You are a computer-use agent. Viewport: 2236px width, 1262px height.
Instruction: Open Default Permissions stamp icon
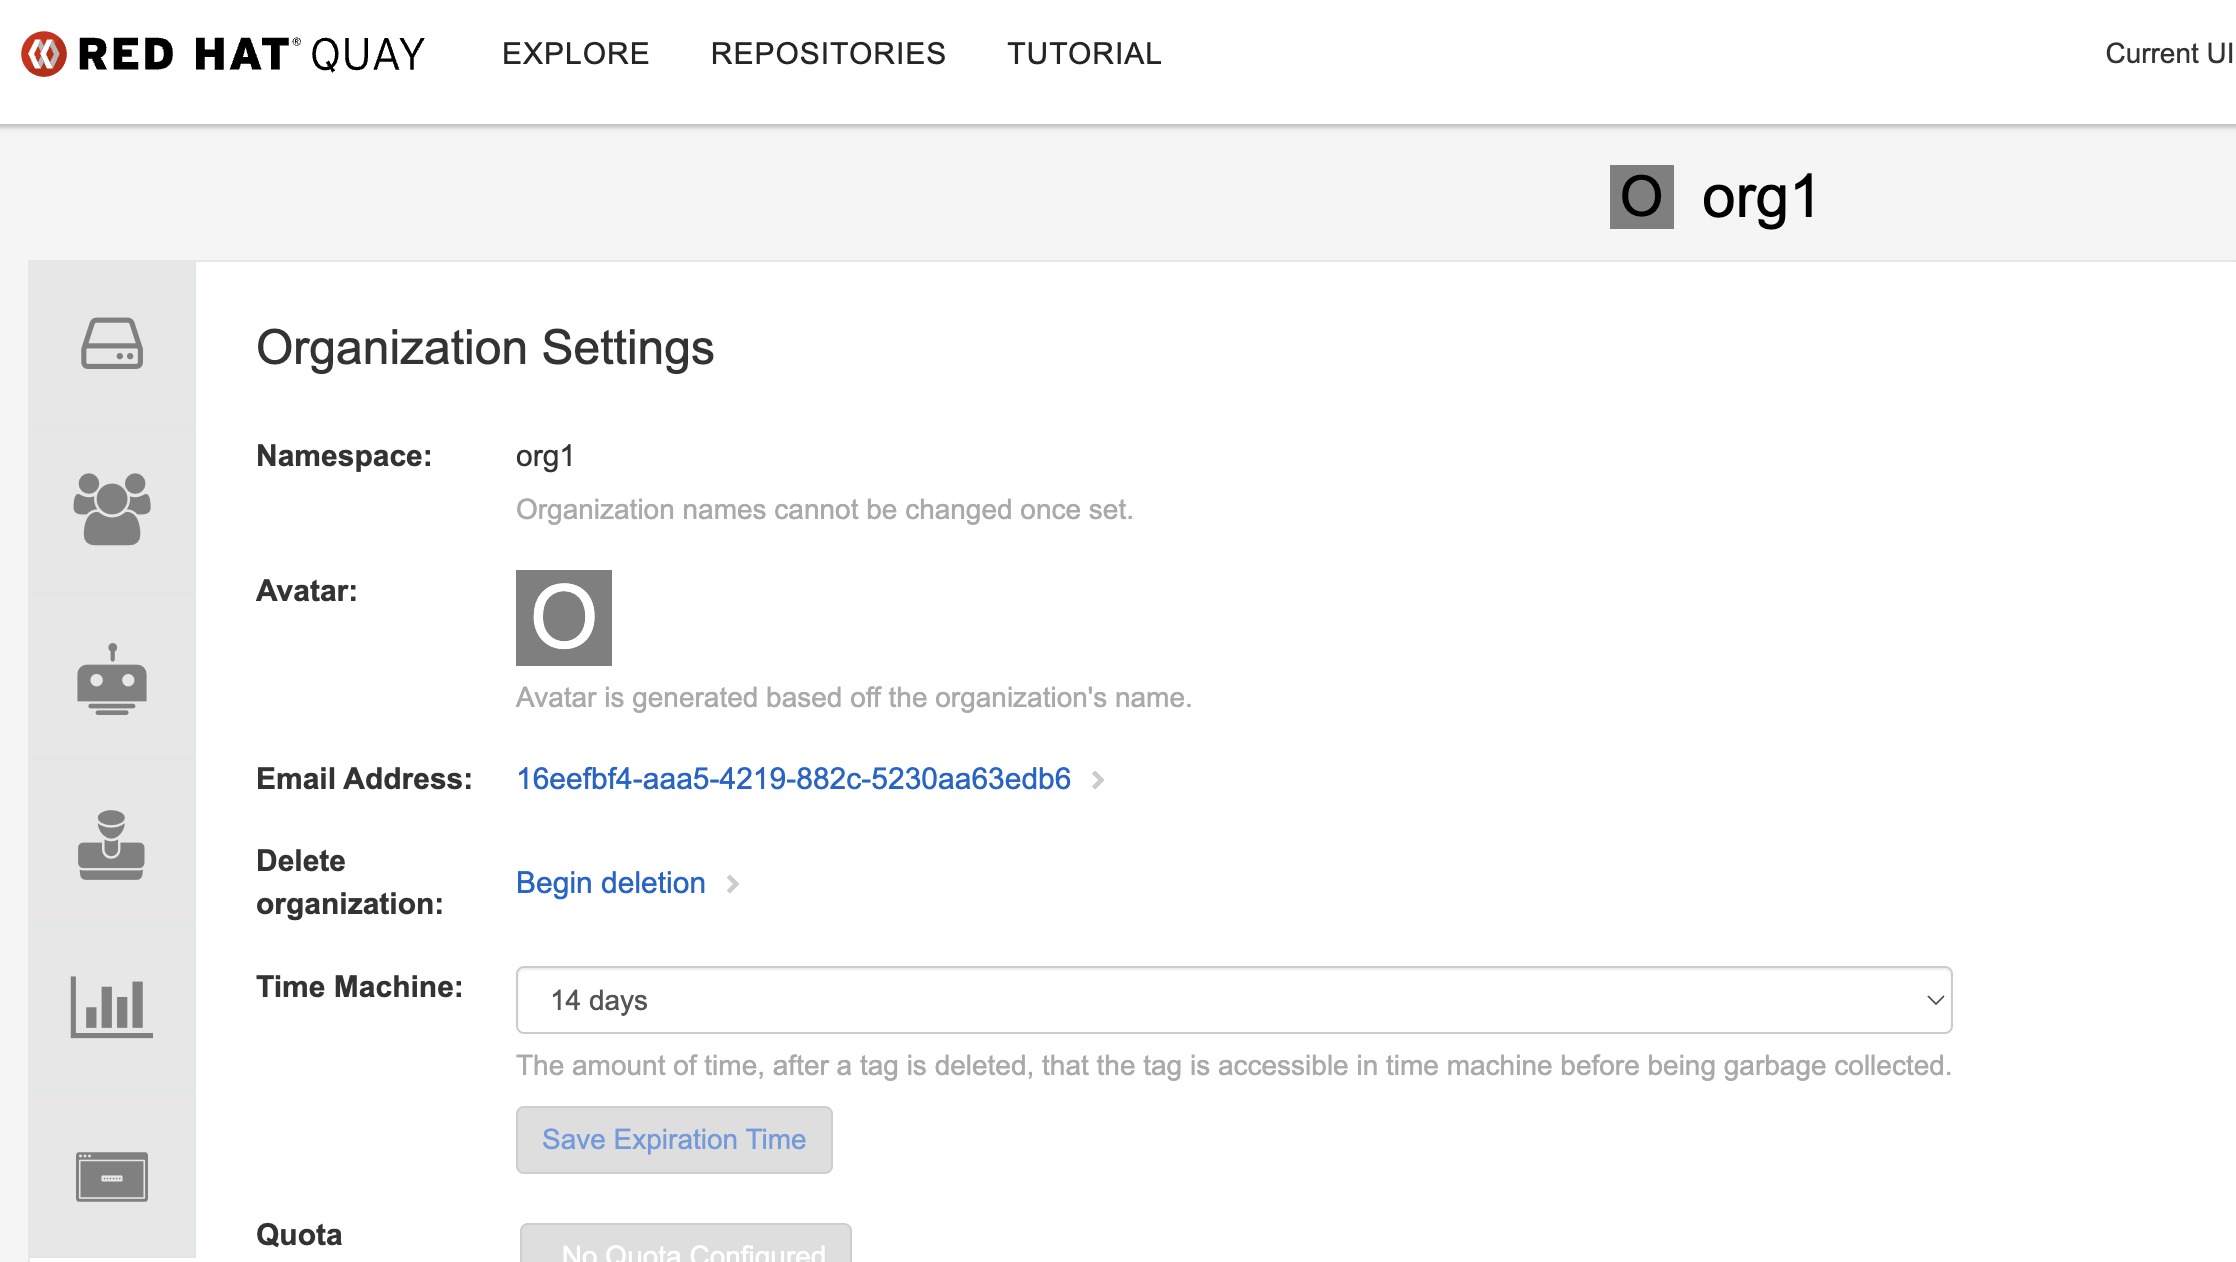click(x=112, y=845)
